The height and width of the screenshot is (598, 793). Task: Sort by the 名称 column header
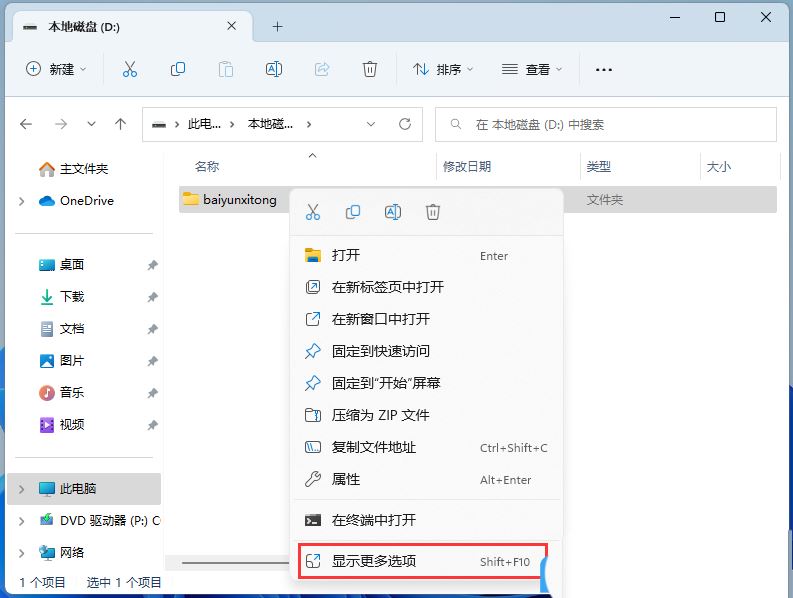point(207,166)
